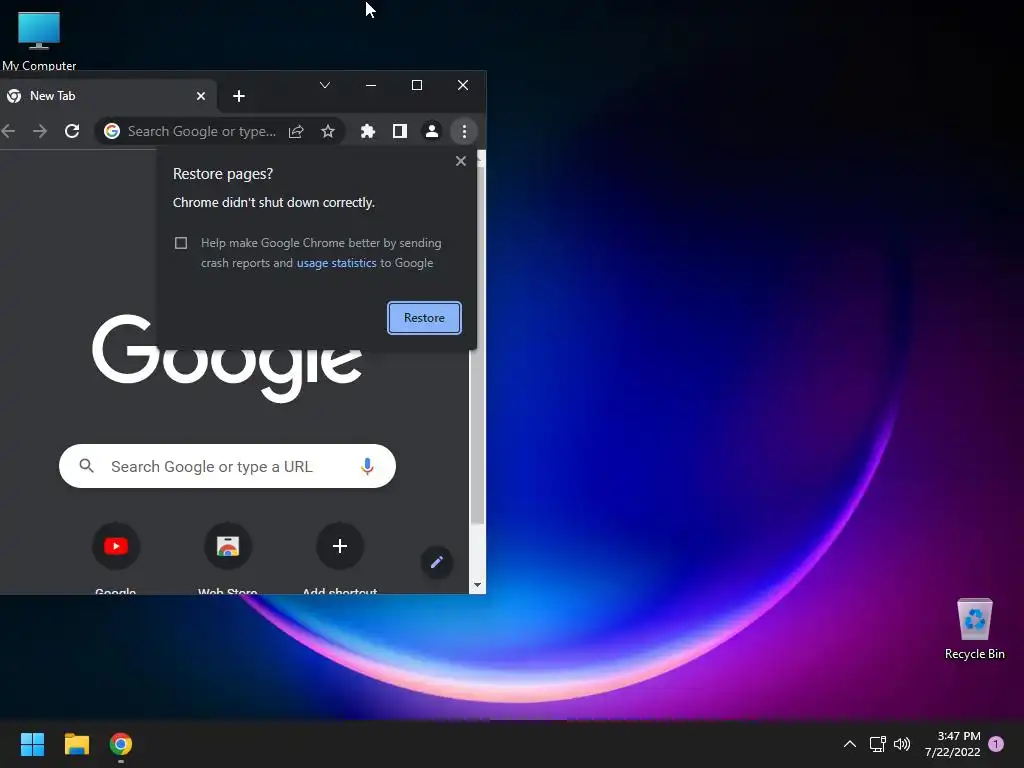This screenshot has height=768, width=1024.
Task: Click the Google icon in address bar
Action: pos(112,131)
